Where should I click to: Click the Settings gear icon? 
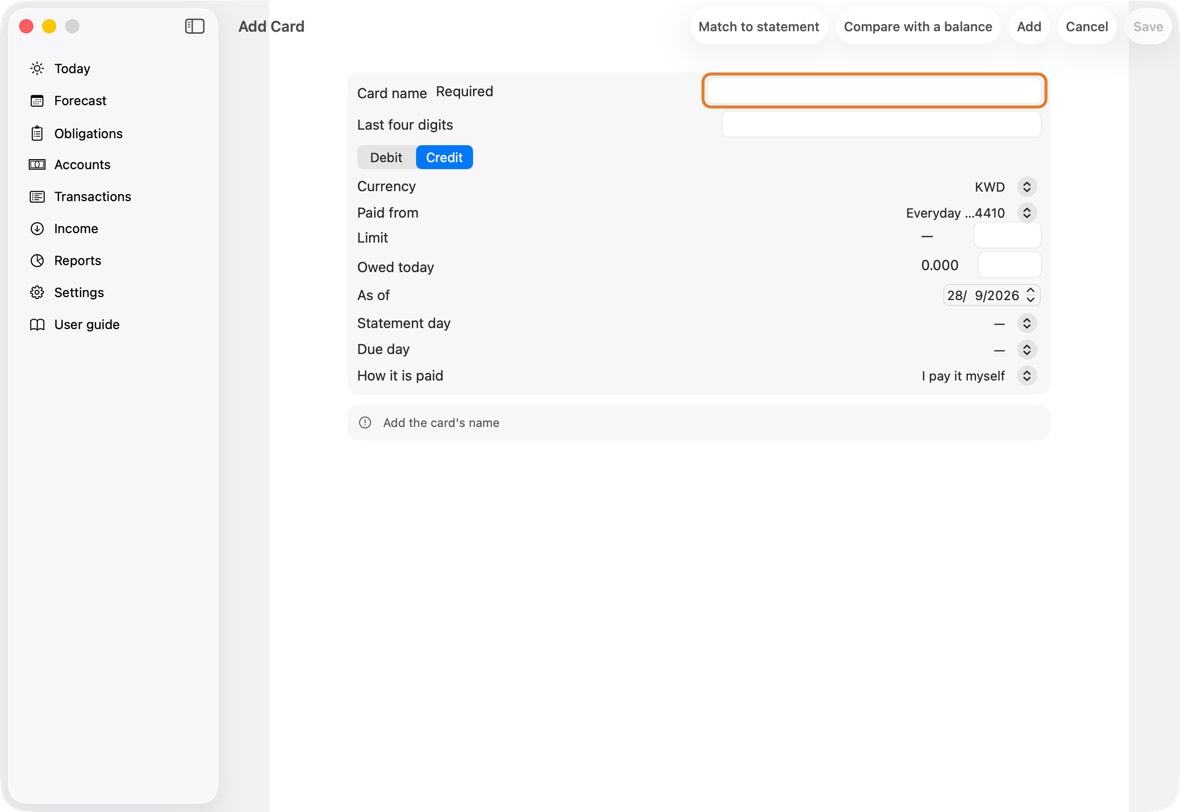37,293
